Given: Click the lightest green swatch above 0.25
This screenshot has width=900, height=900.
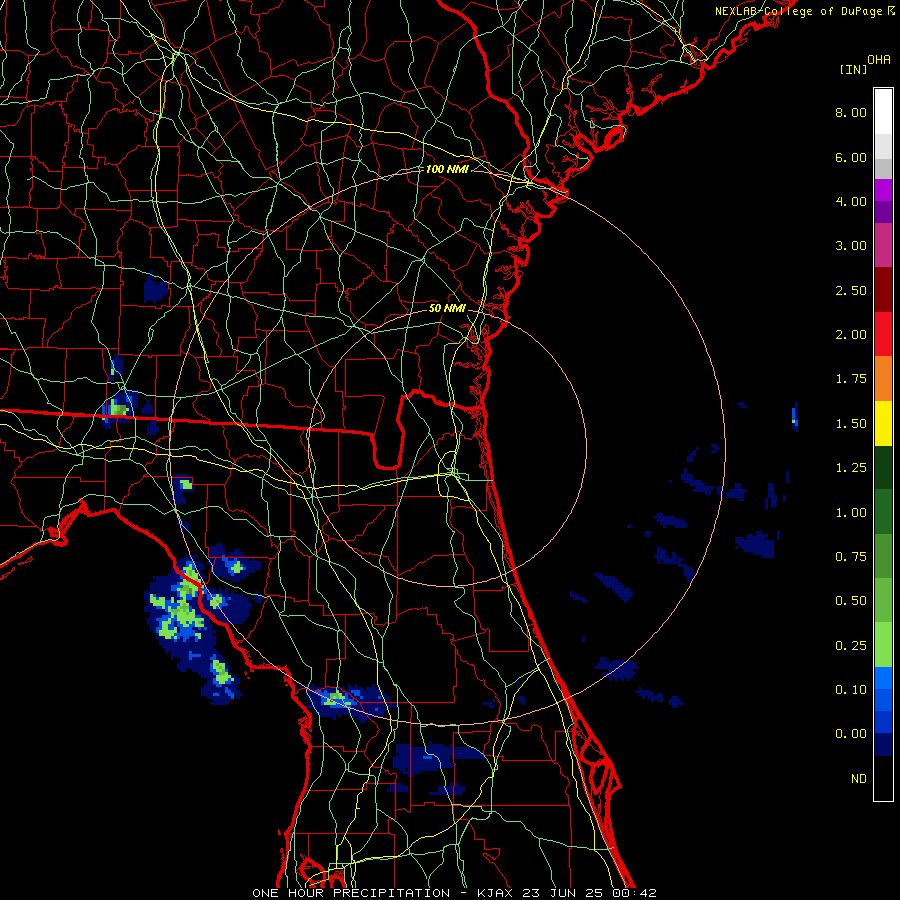Looking at the screenshot, I should pyautogui.click(x=883, y=645).
